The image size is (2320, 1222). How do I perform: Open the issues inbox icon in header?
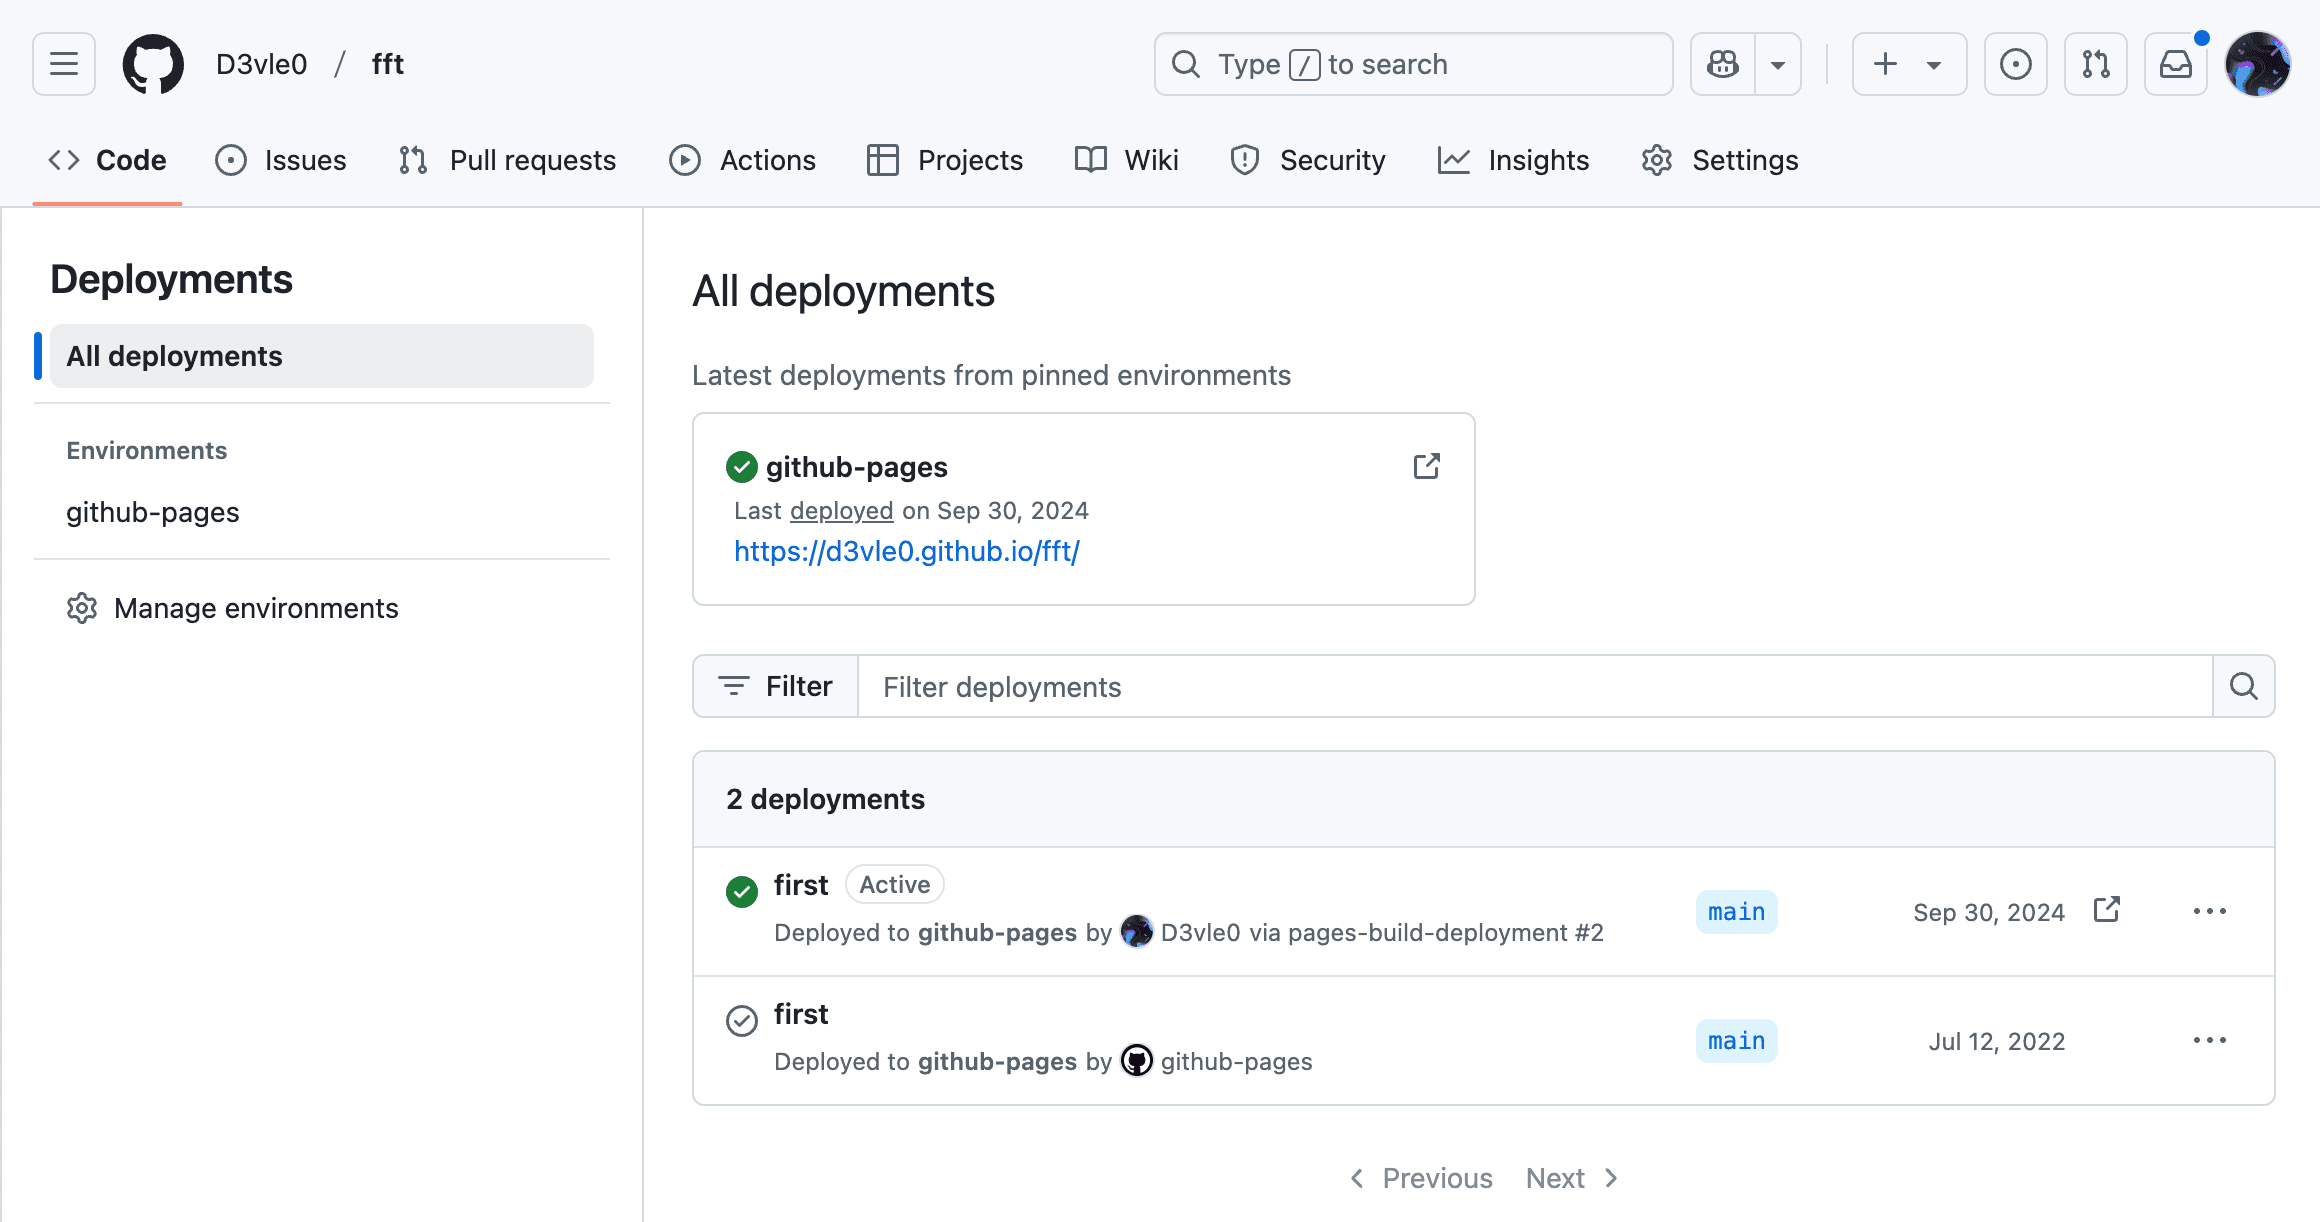point(2015,64)
